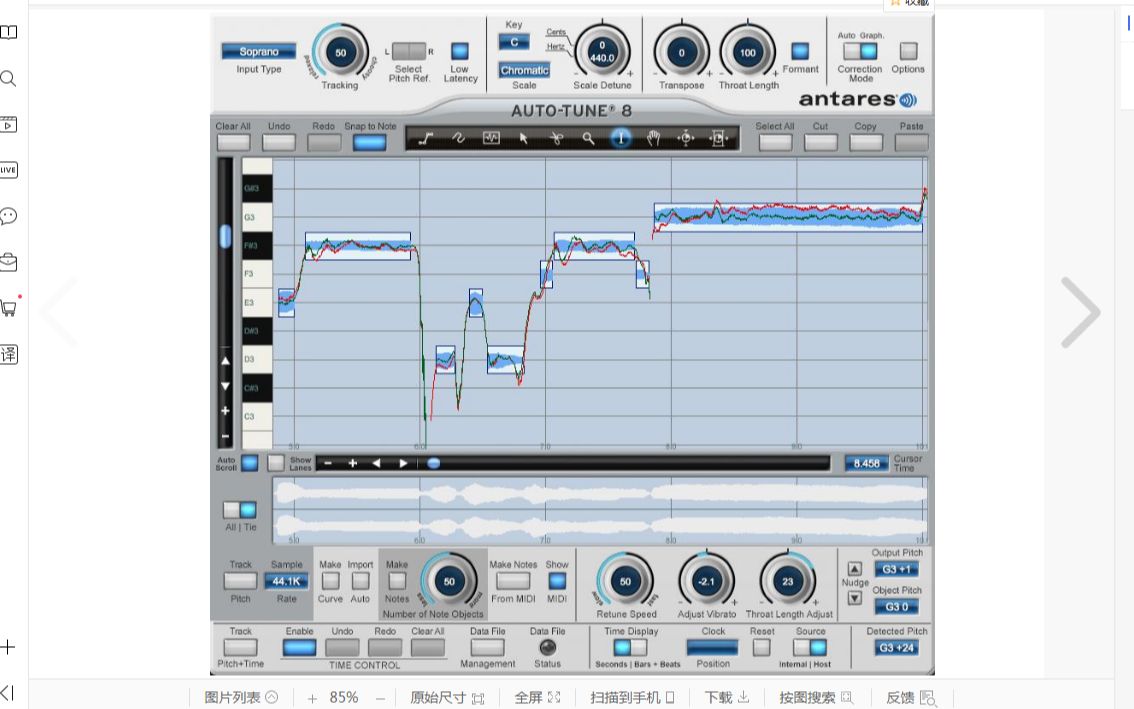Toggle Auto Scroll

250,463
